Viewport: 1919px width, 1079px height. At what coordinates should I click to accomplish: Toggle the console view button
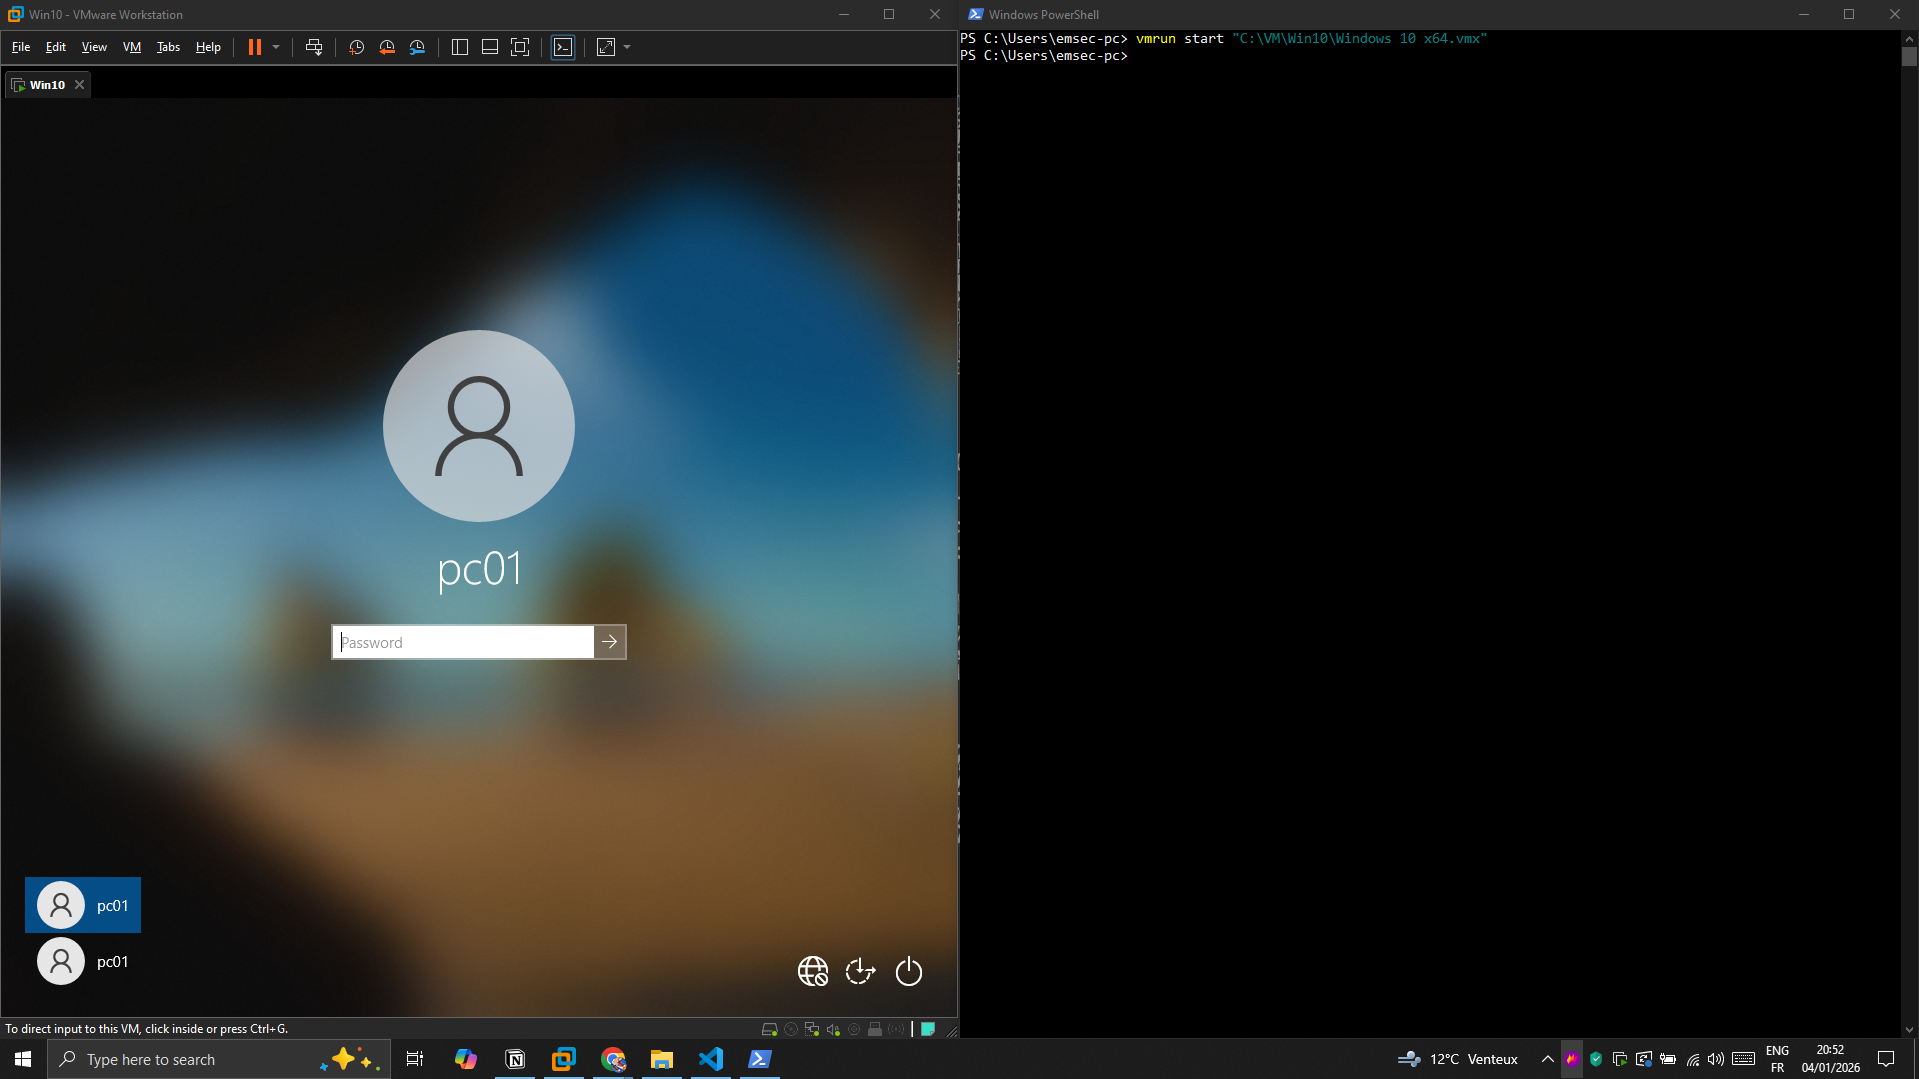(x=563, y=47)
